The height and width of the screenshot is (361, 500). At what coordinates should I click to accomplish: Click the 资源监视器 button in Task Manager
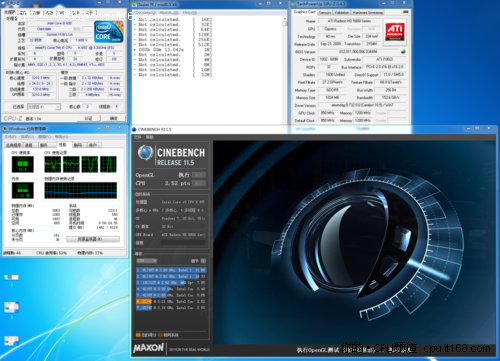point(93,239)
